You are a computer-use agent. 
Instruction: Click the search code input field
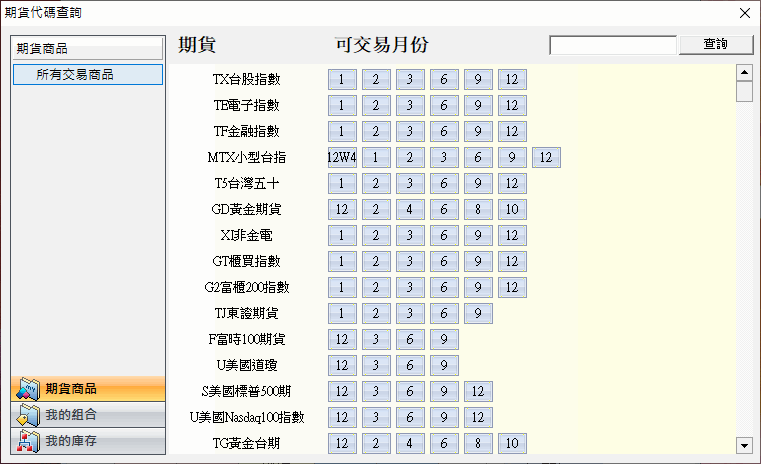click(x=613, y=45)
